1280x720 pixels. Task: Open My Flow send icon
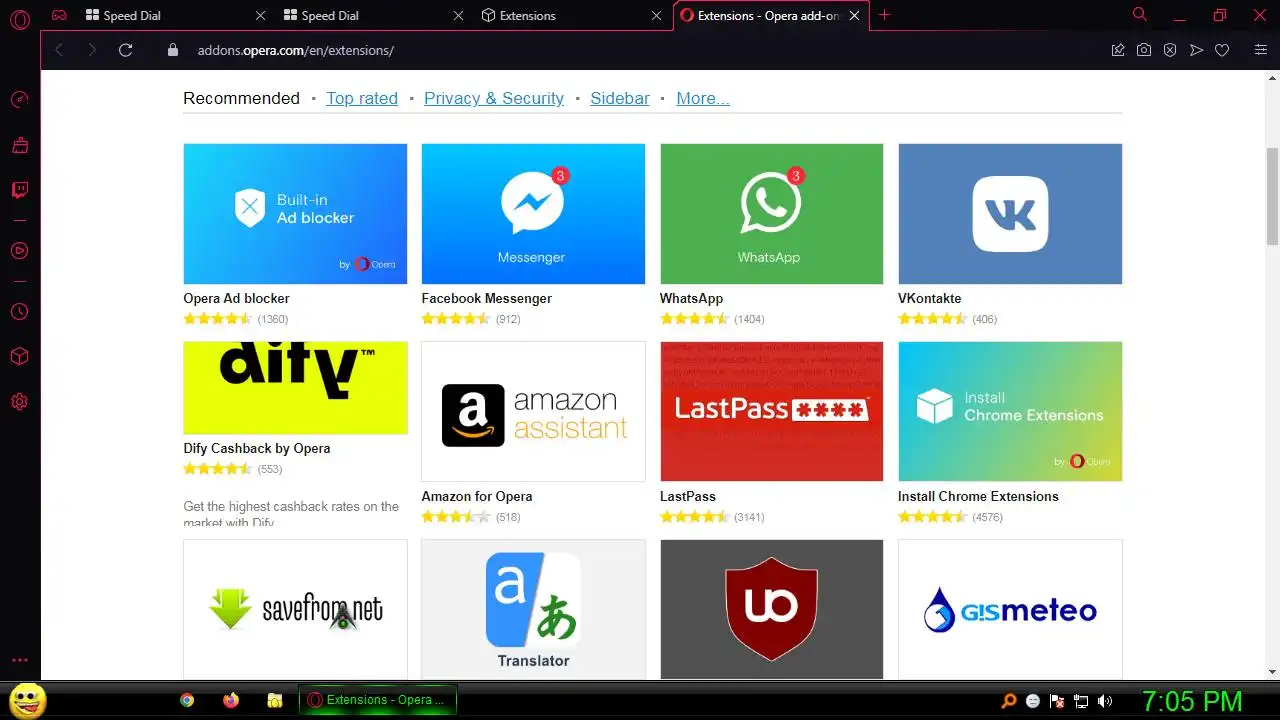pyautogui.click(x=1196, y=50)
